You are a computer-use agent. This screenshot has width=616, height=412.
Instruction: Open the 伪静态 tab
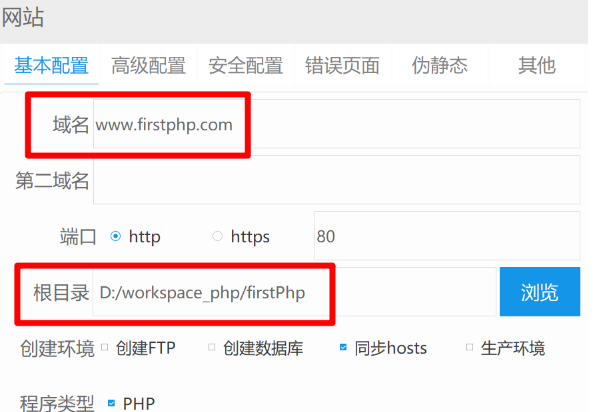point(439,66)
